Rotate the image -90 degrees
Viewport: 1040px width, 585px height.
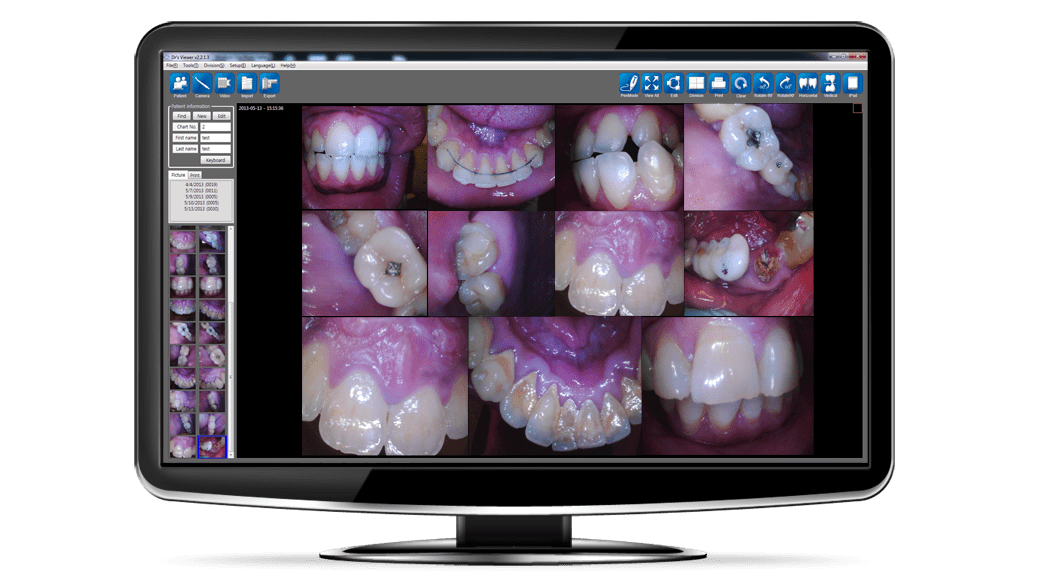pyautogui.click(x=764, y=83)
